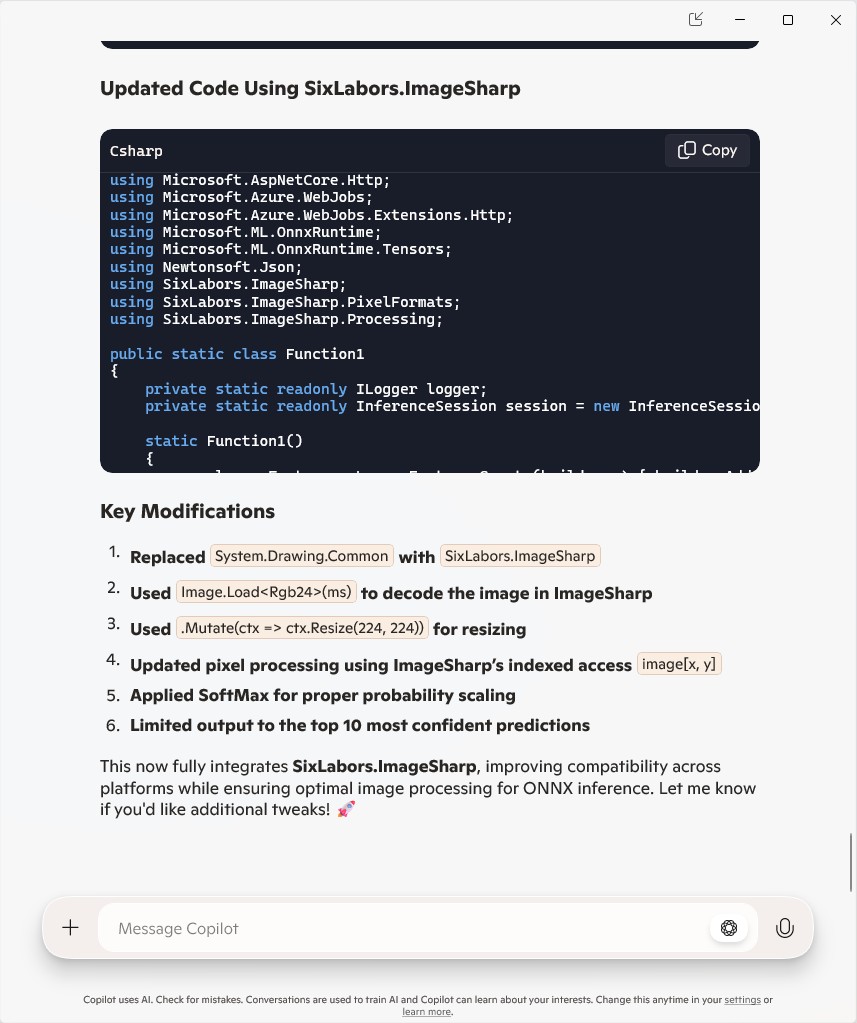Screen dimensions: 857x1023
Task: Switch to compact view with the arrow icon
Action: pyautogui.click(x=696, y=20)
